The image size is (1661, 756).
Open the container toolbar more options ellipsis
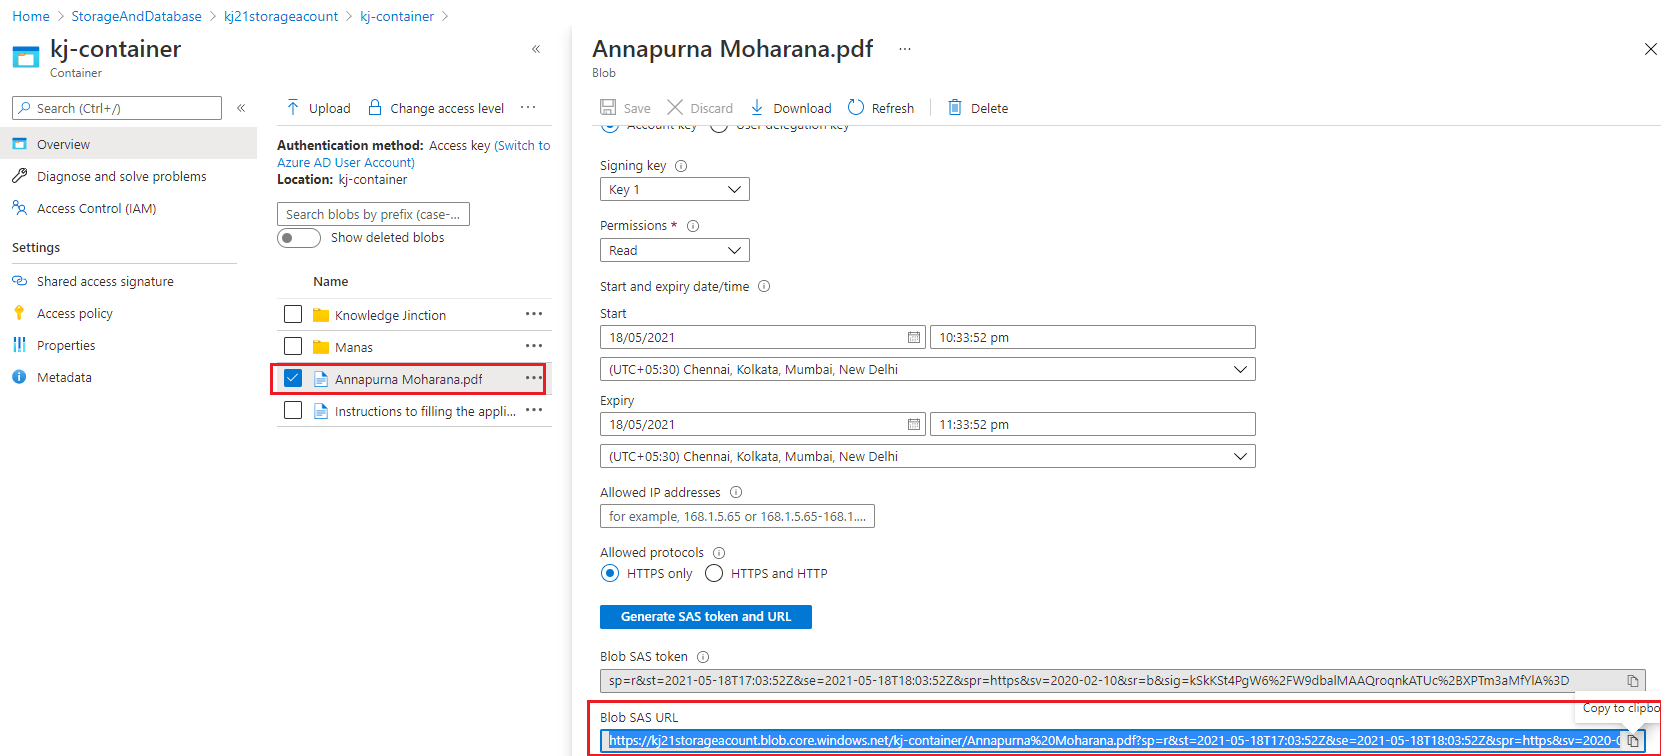point(528,108)
